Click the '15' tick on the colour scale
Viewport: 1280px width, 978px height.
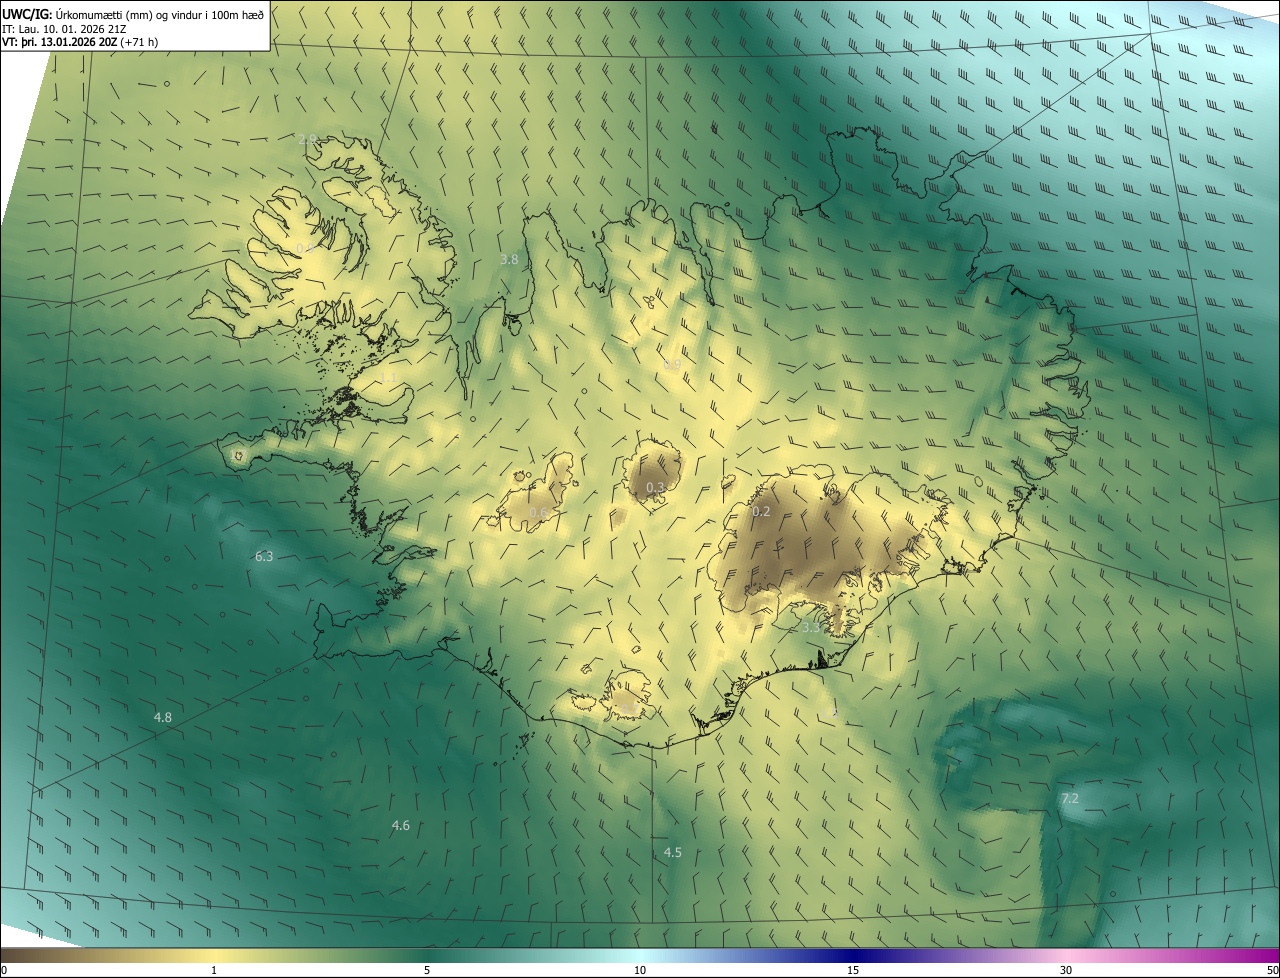(853, 970)
